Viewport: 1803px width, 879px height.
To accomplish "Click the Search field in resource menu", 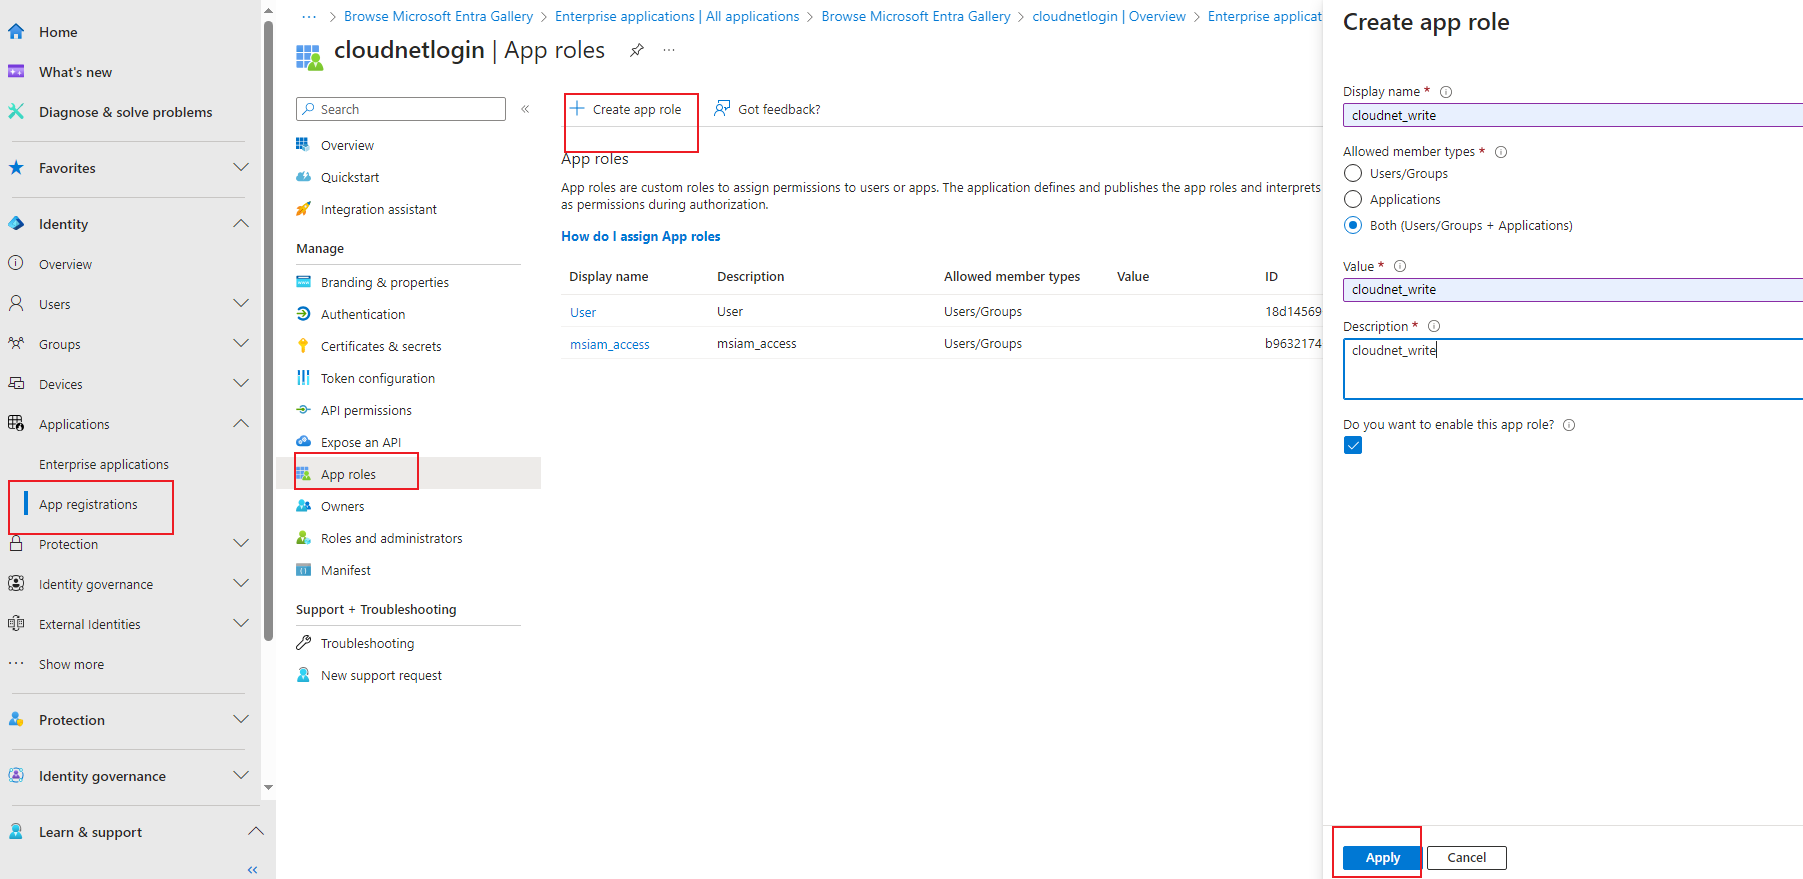I will tap(401, 109).
